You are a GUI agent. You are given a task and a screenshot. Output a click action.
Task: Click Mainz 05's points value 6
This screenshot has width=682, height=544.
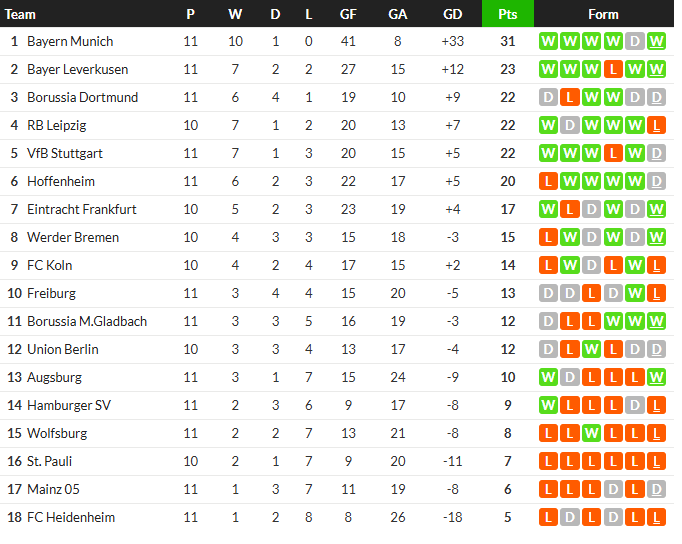coord(508,489)
